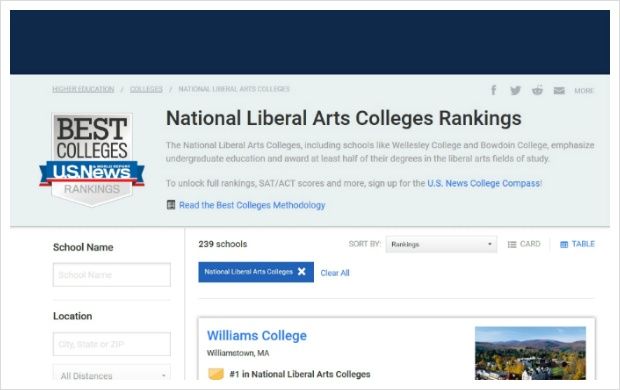Image resolution: width=620 pixels, height=390 pixels.
Task: Click the 'National Liberal Arts Colleges' breadcrumb text
Action: pos(234,89)
